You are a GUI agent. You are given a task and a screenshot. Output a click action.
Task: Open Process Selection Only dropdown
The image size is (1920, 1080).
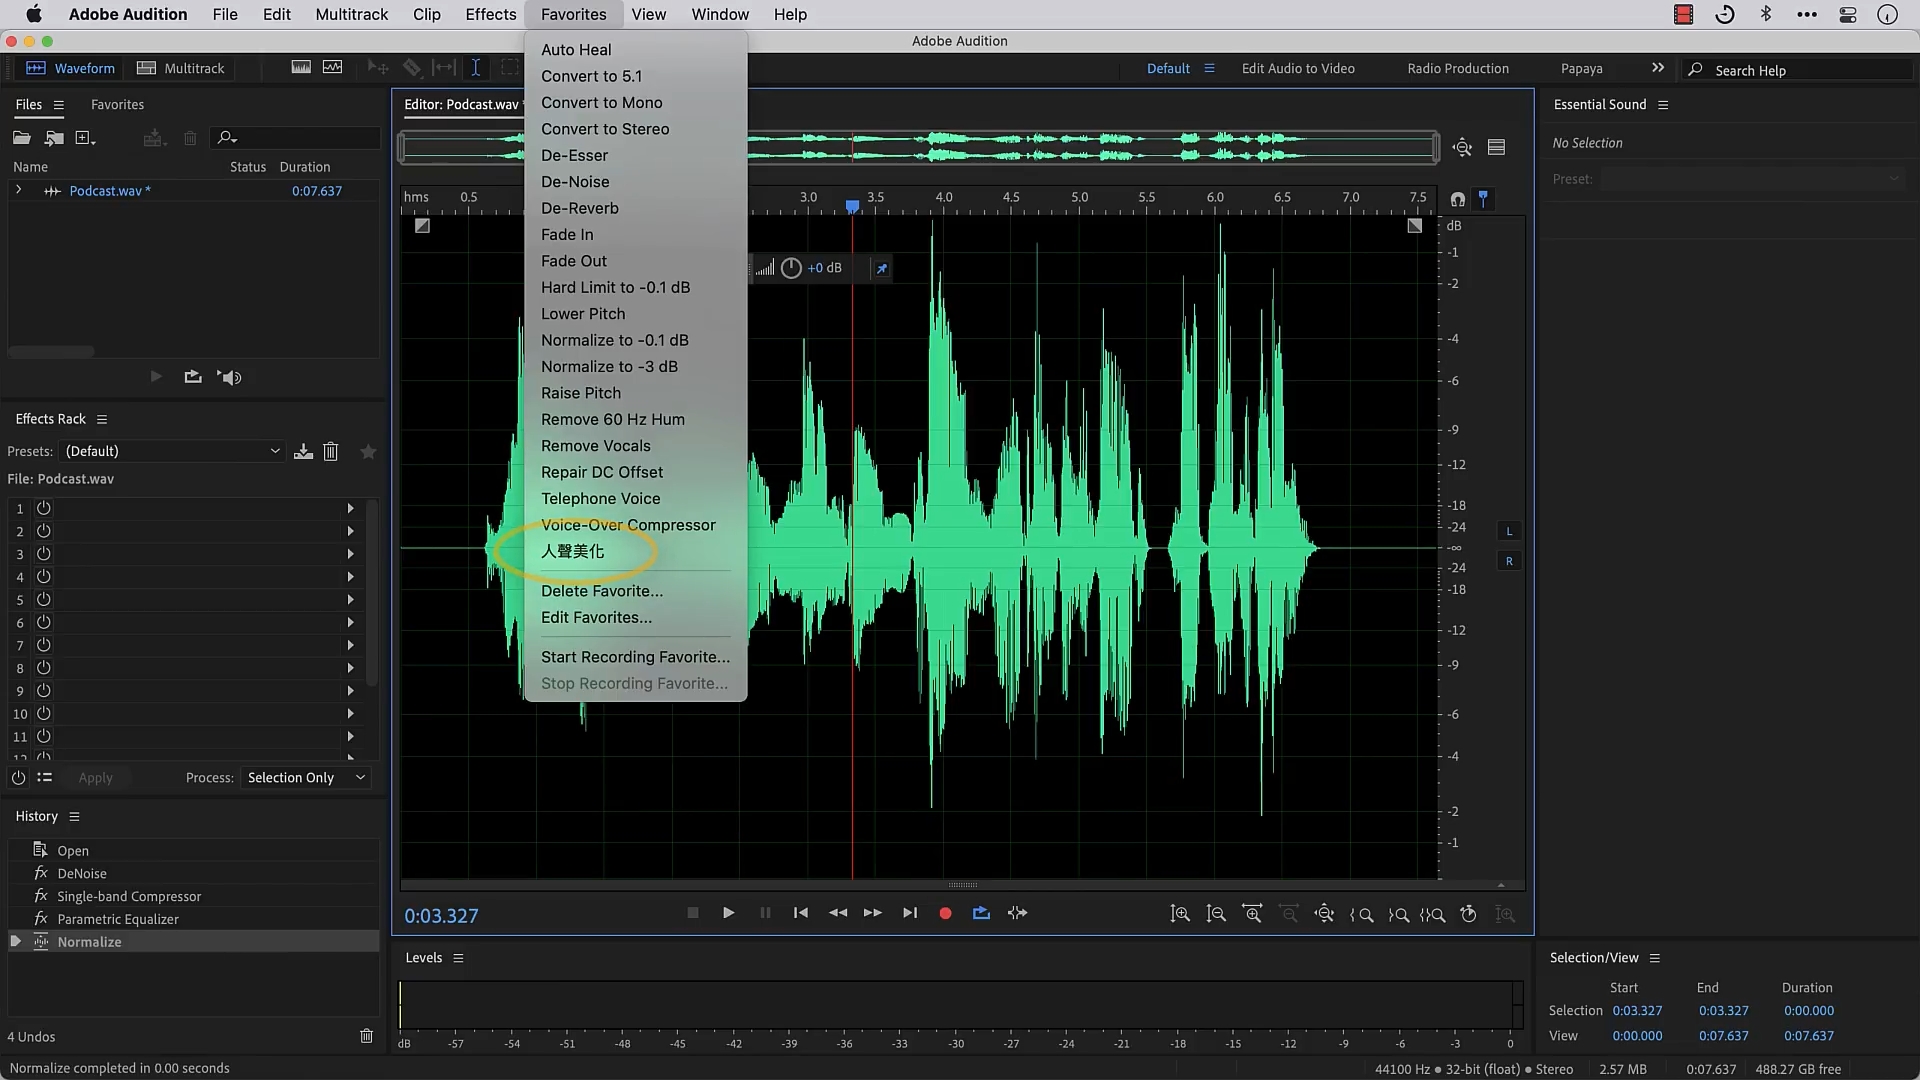pos(305,778)
